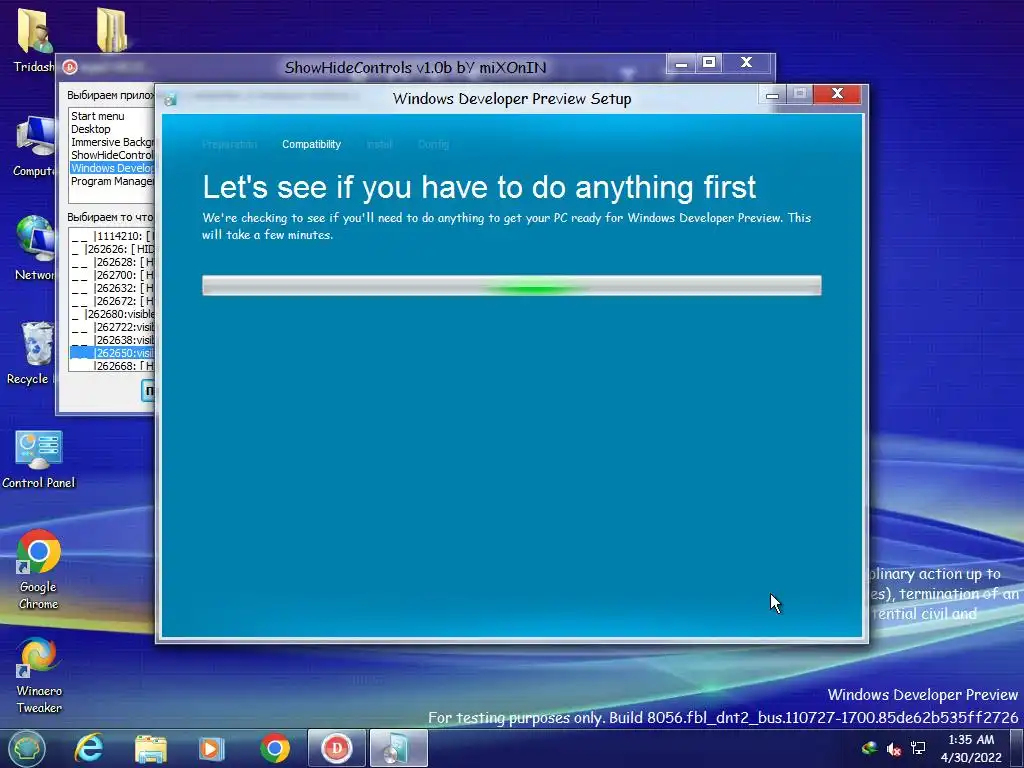Click the compatibility check progress bar
Image resolution: width=1024 pixels, height=768 pixels.
point(511,285)
